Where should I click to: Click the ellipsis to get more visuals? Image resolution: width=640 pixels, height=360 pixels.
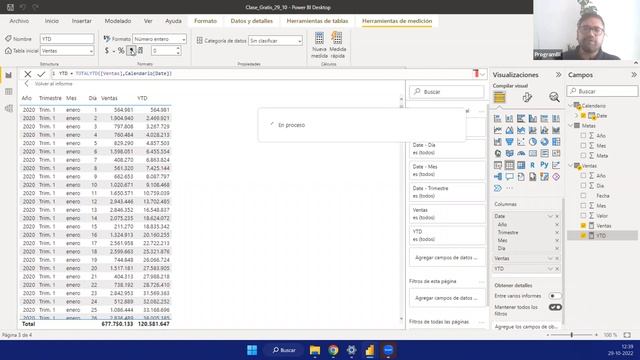tap(509, 188)
